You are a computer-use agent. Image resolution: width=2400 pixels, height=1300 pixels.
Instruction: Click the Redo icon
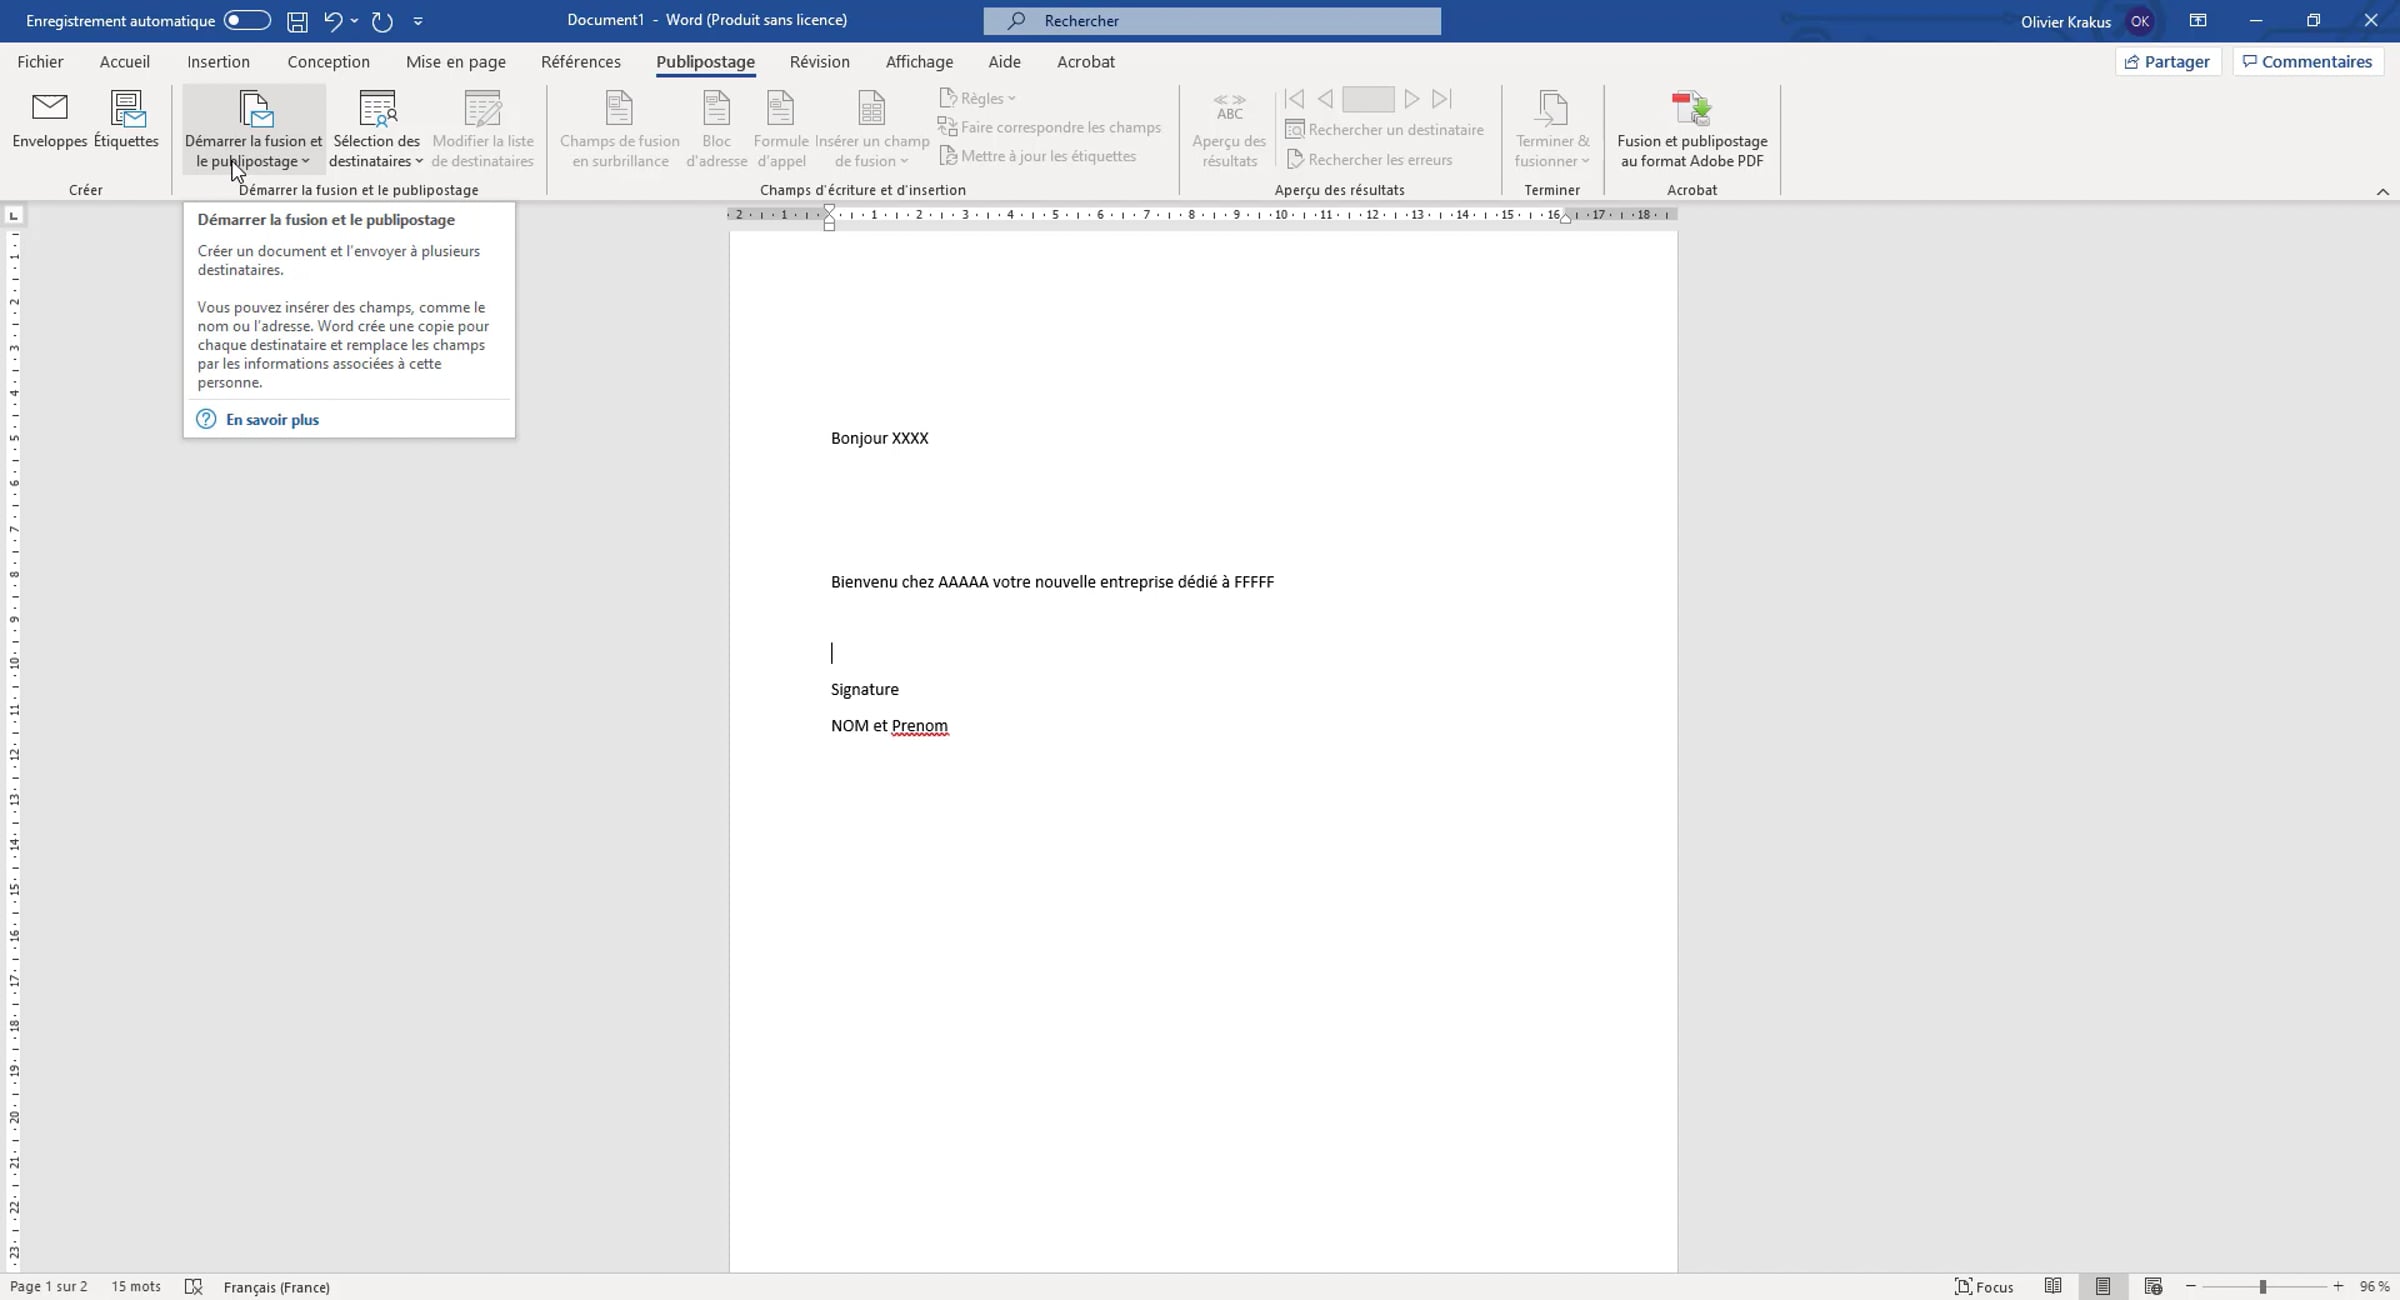click(382, 21)
